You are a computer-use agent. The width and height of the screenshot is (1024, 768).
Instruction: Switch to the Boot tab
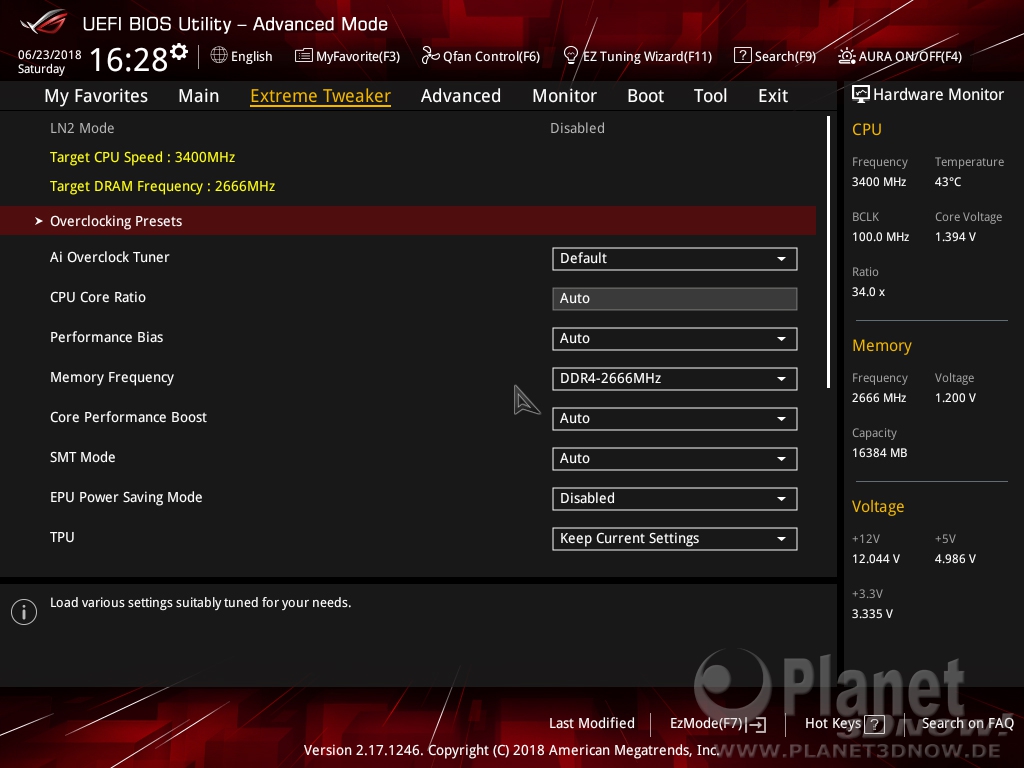pyautogui.click(x=645, y=96)
